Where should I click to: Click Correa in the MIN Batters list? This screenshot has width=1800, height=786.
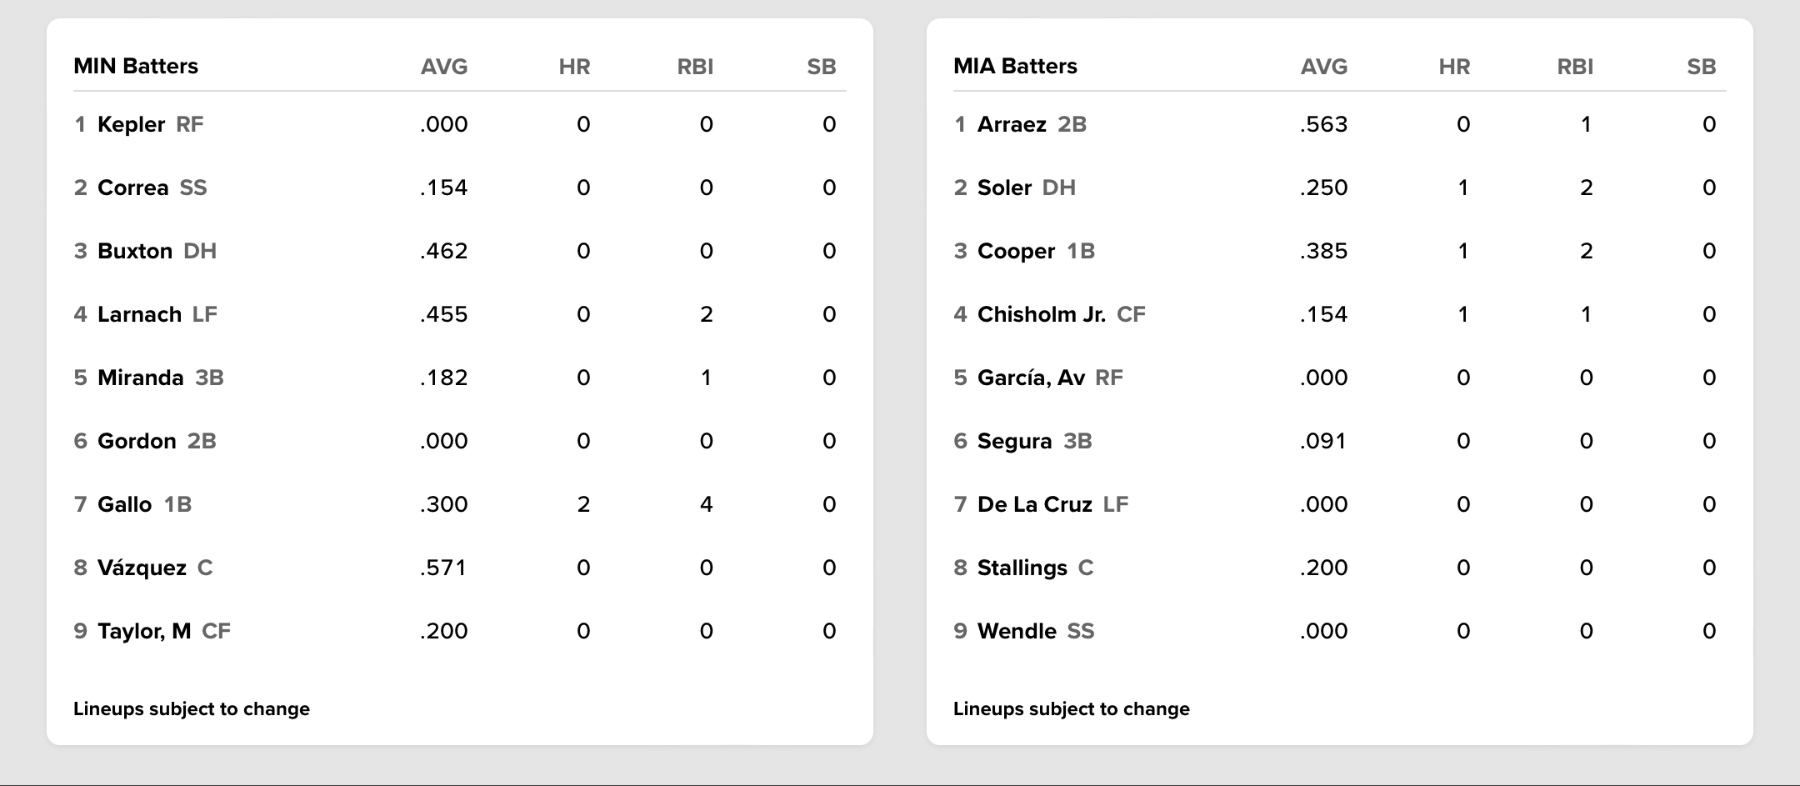(x=133, y=188)
